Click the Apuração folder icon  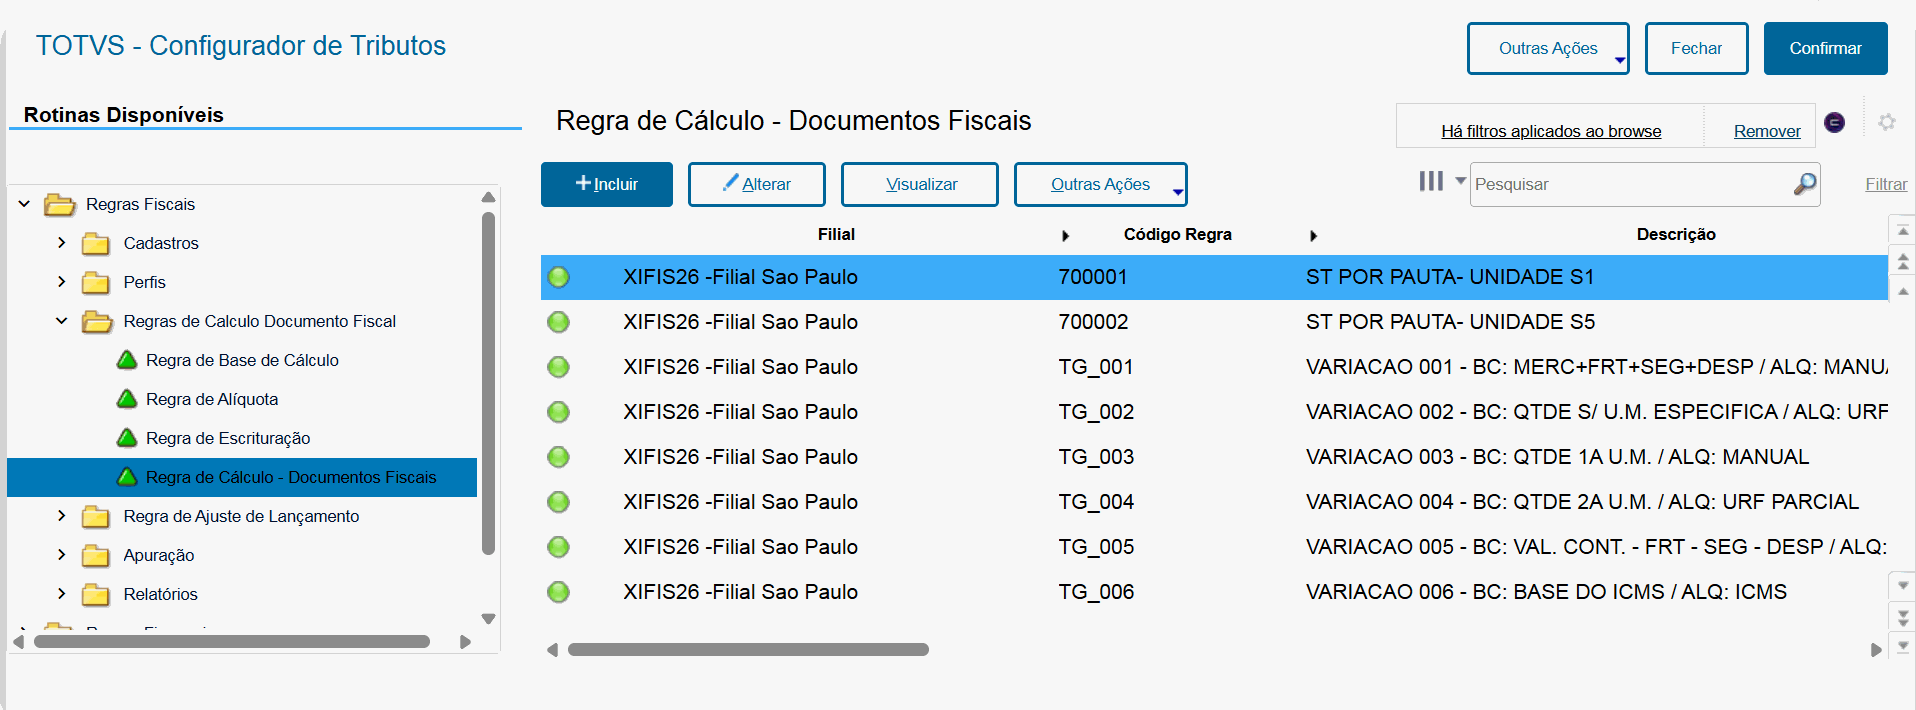[x=96, y=555]
